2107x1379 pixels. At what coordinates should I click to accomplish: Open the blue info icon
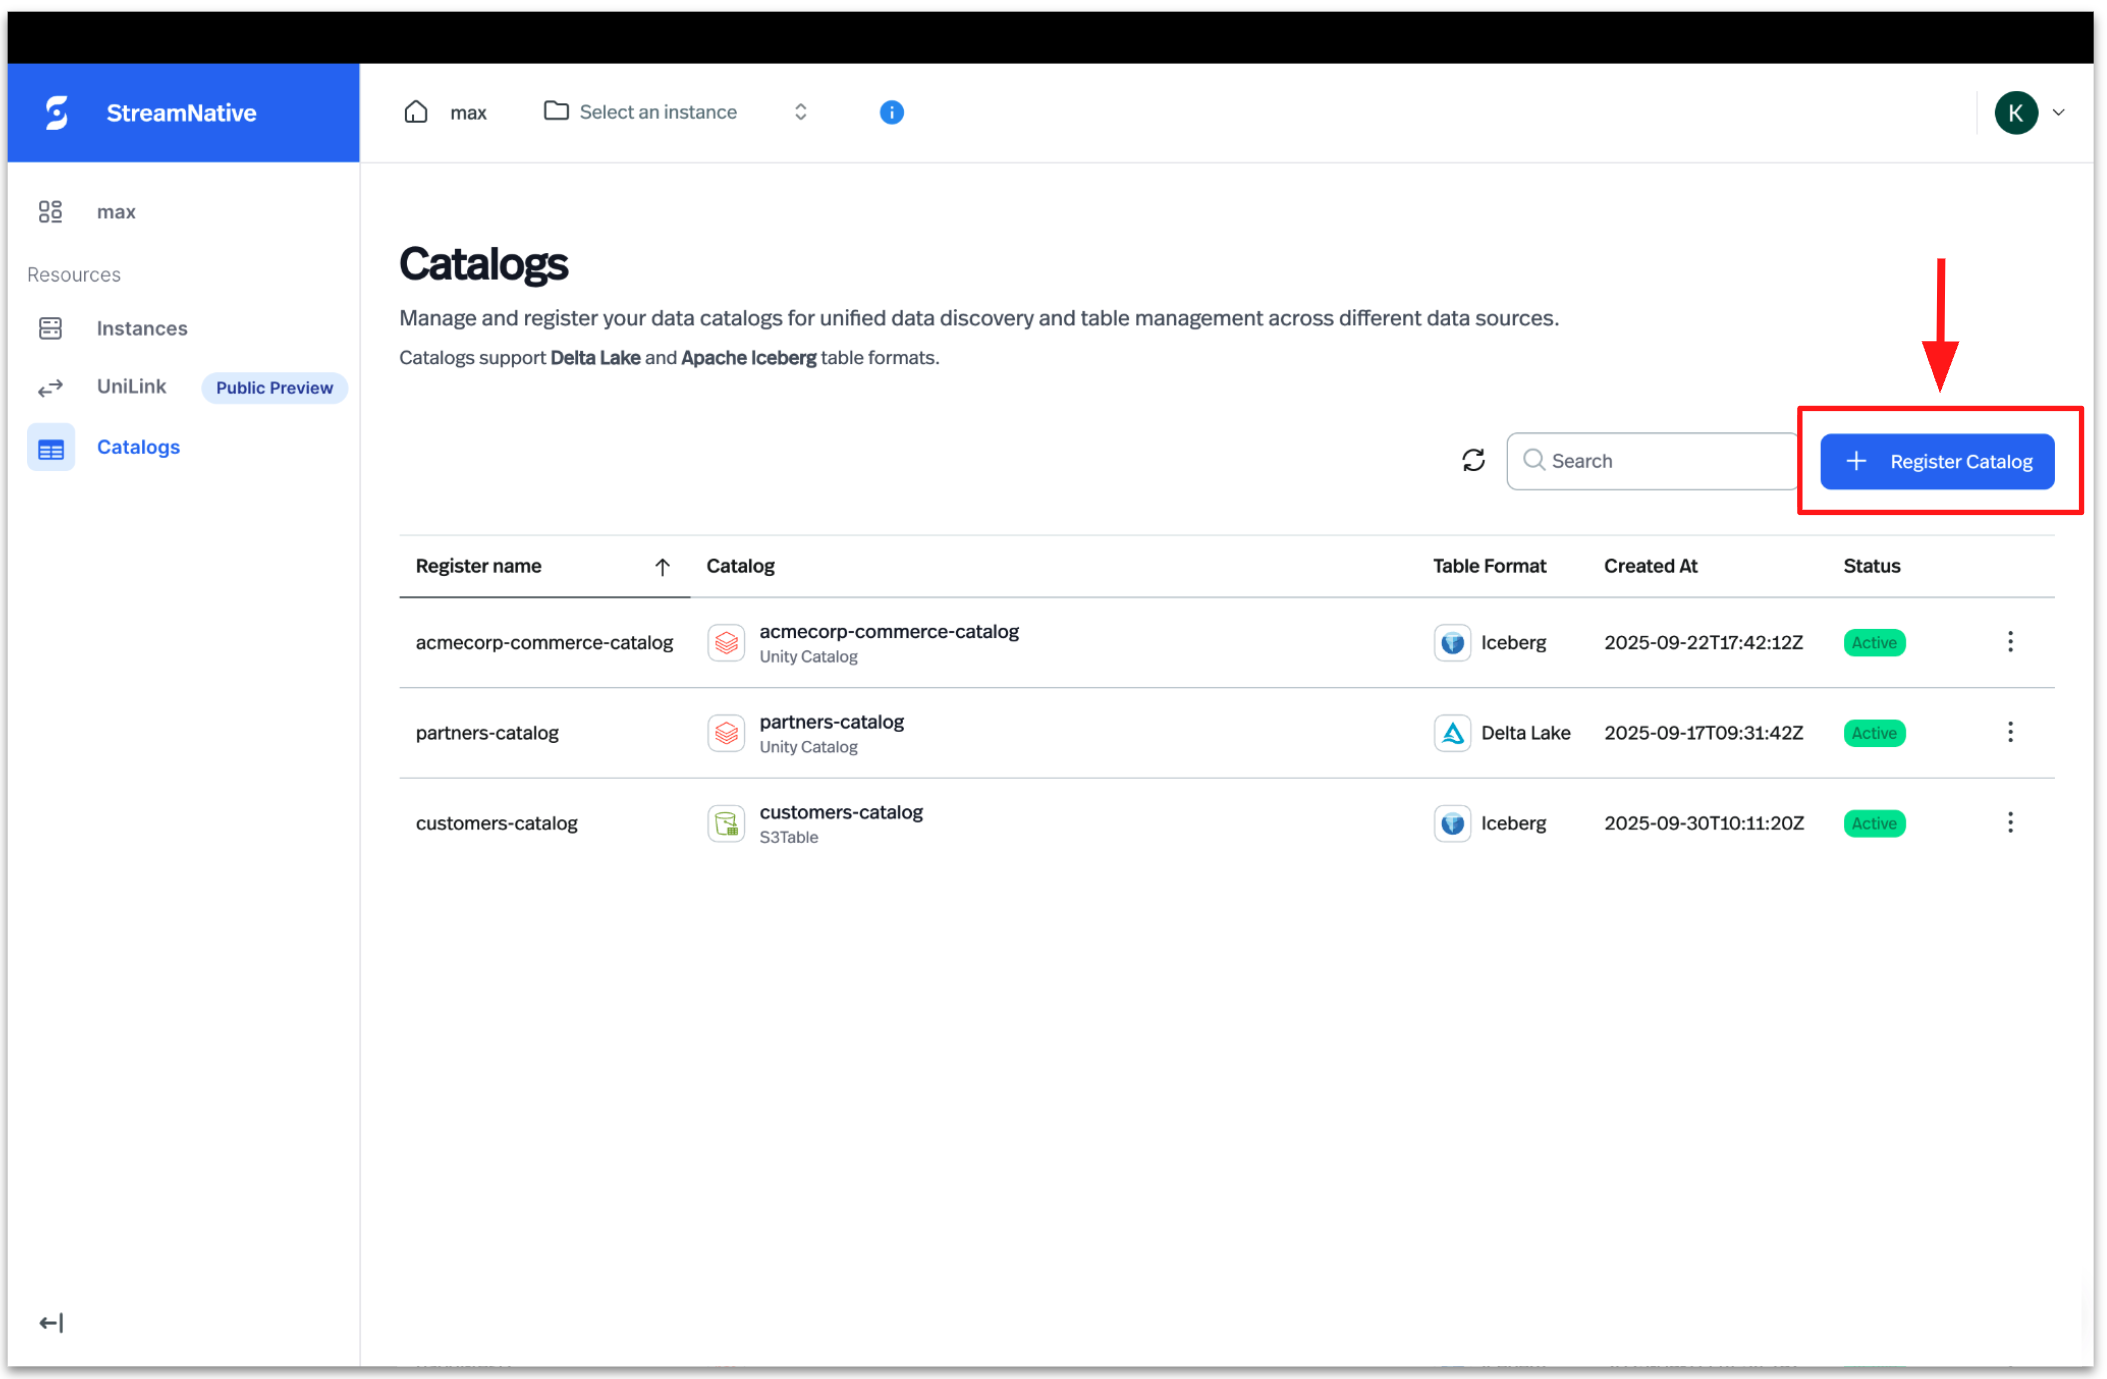pos(890,112)
